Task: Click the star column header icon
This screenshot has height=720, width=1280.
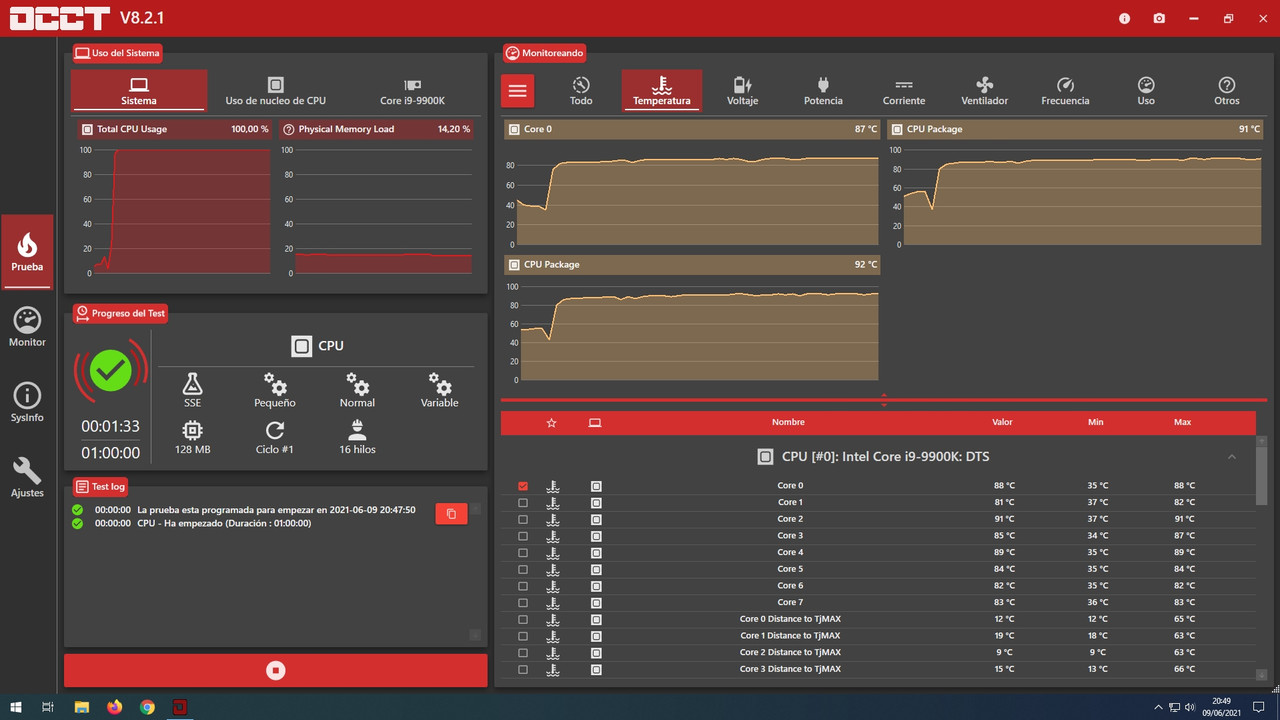Action: 551,423
